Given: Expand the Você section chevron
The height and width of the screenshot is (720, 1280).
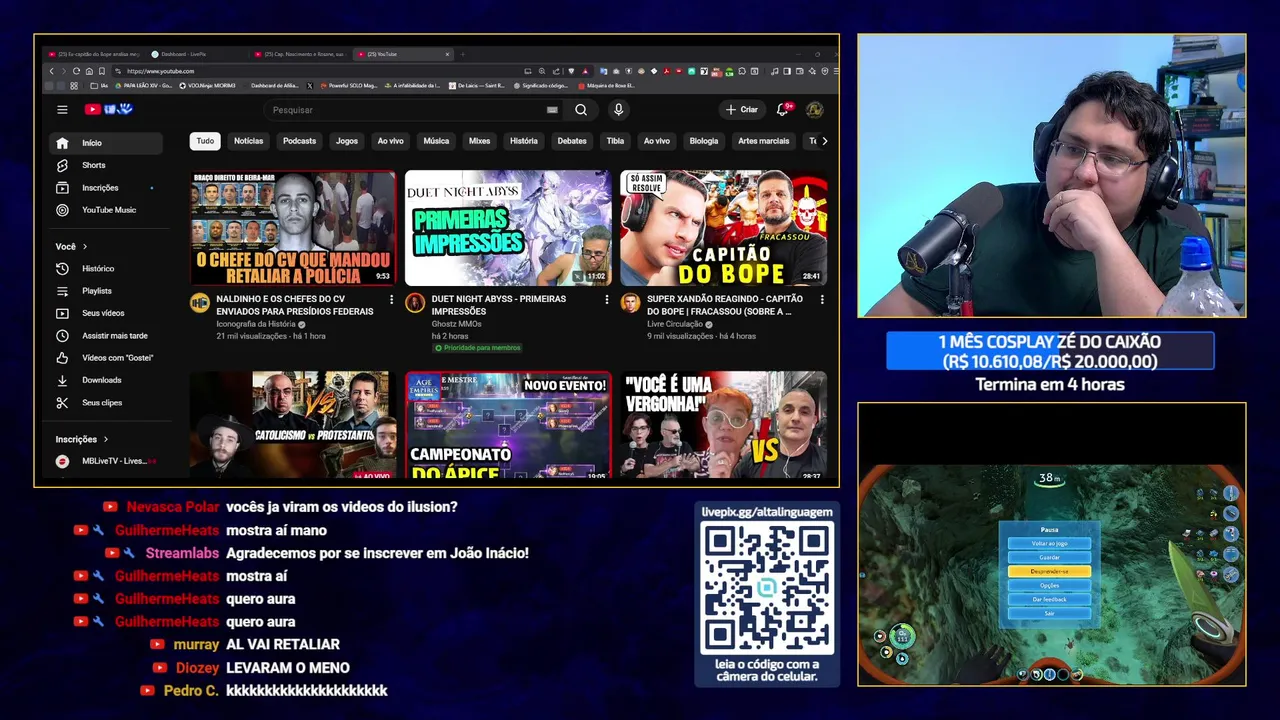Looking at the screenshot, I should click(x=85, y=246).
